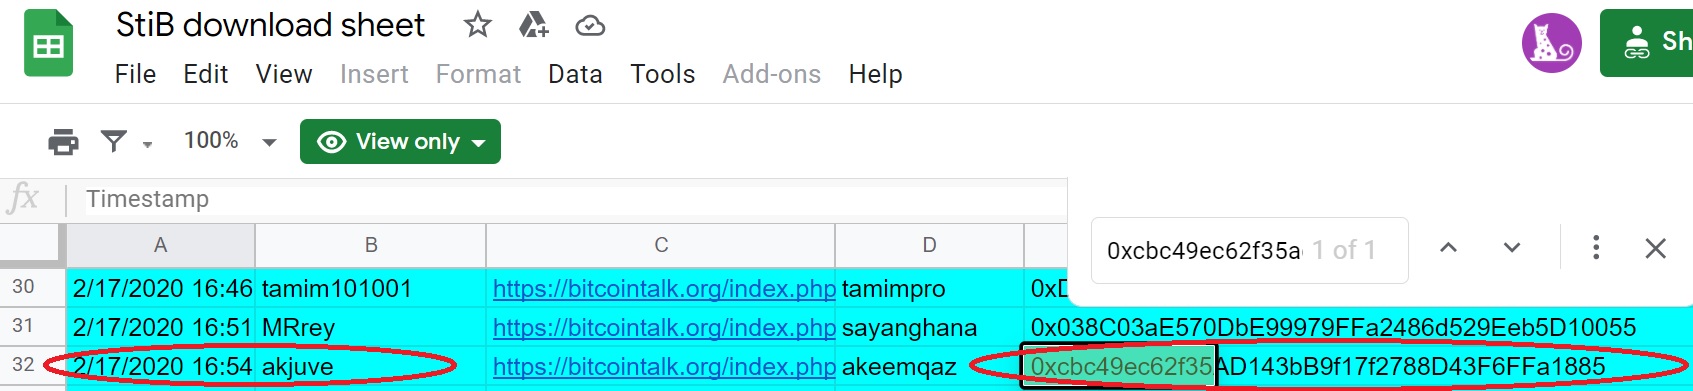Image resolution: width=1693 pixels, height=391 pixels.
Task: Open the Tools menu
Action: point(662,74)
